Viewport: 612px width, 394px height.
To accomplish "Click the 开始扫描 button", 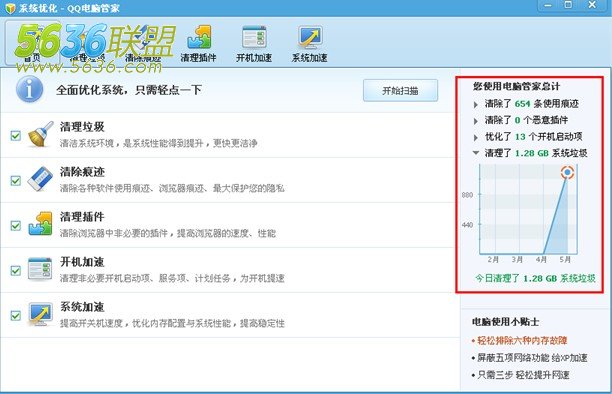I will [x=400, y=91].
